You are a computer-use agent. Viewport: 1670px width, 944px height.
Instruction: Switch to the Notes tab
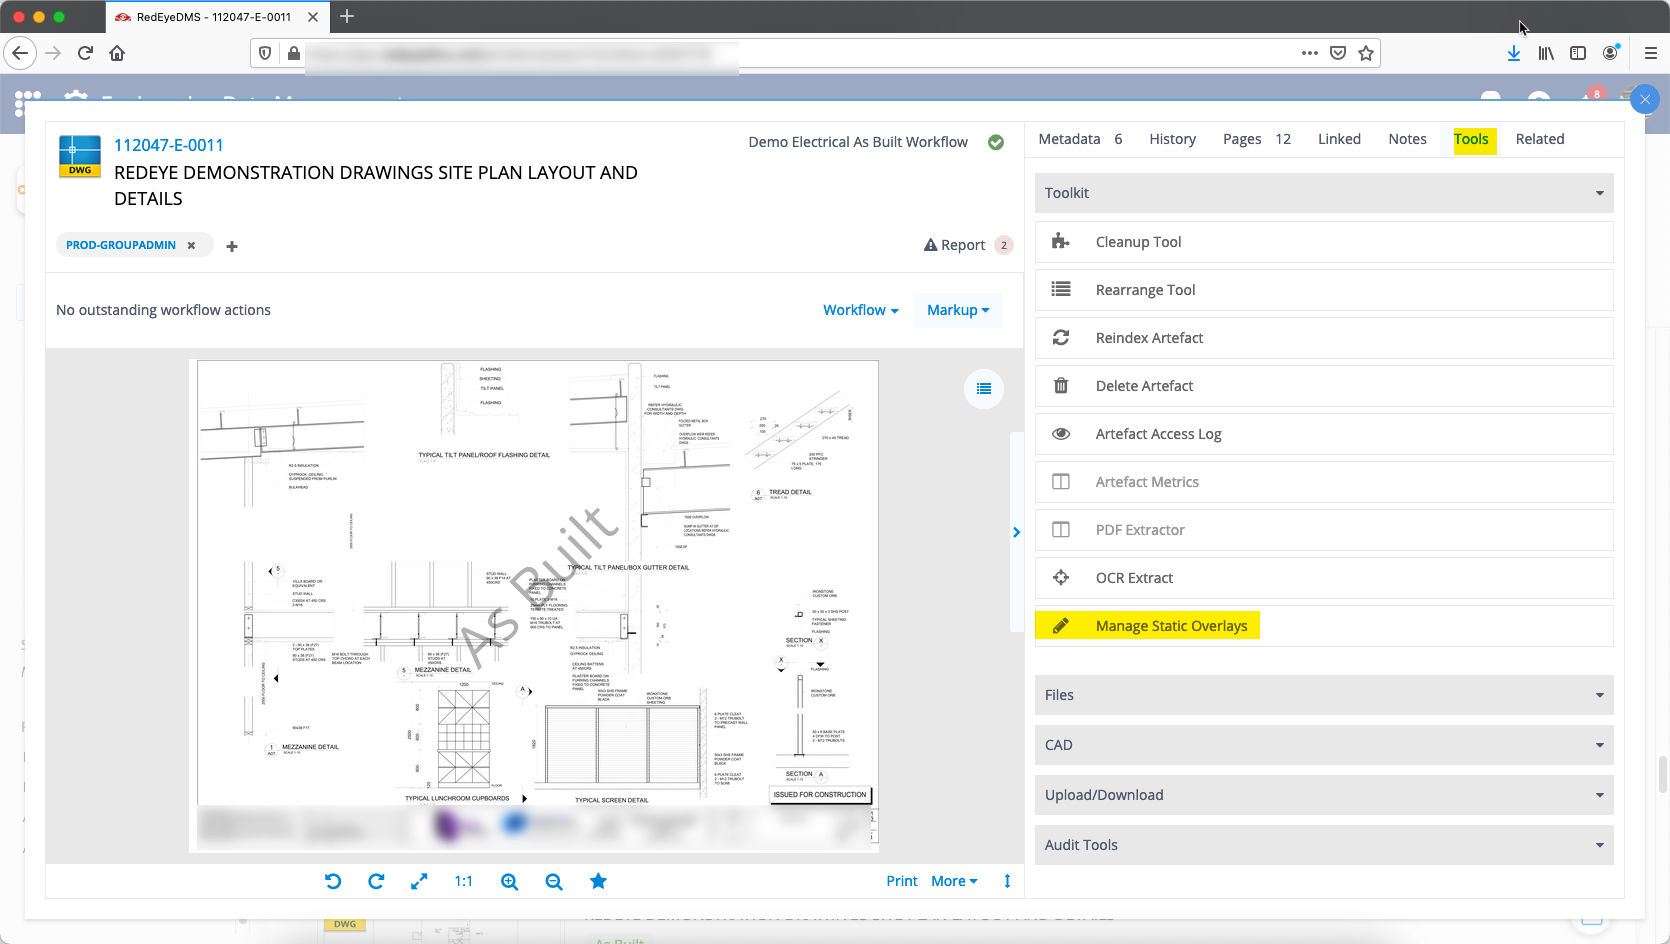pyautogui.click(x=1407, y=139)
